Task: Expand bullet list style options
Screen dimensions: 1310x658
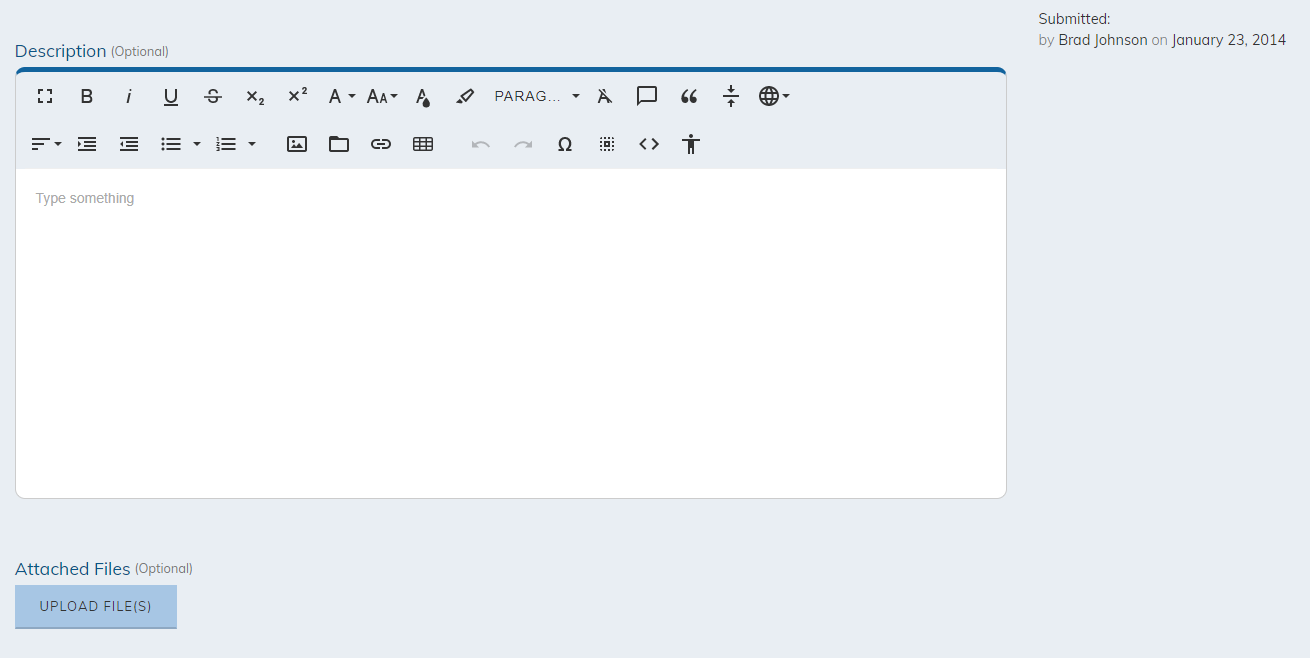Action: pos(197,144)
